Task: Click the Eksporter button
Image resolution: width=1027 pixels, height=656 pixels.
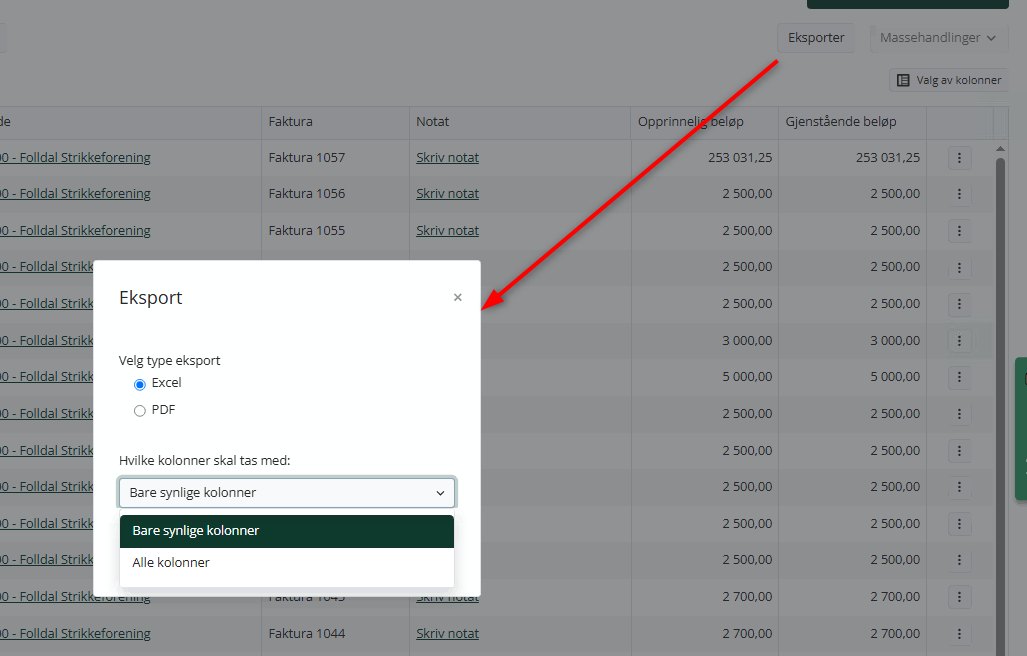Action: pos(816,38)
